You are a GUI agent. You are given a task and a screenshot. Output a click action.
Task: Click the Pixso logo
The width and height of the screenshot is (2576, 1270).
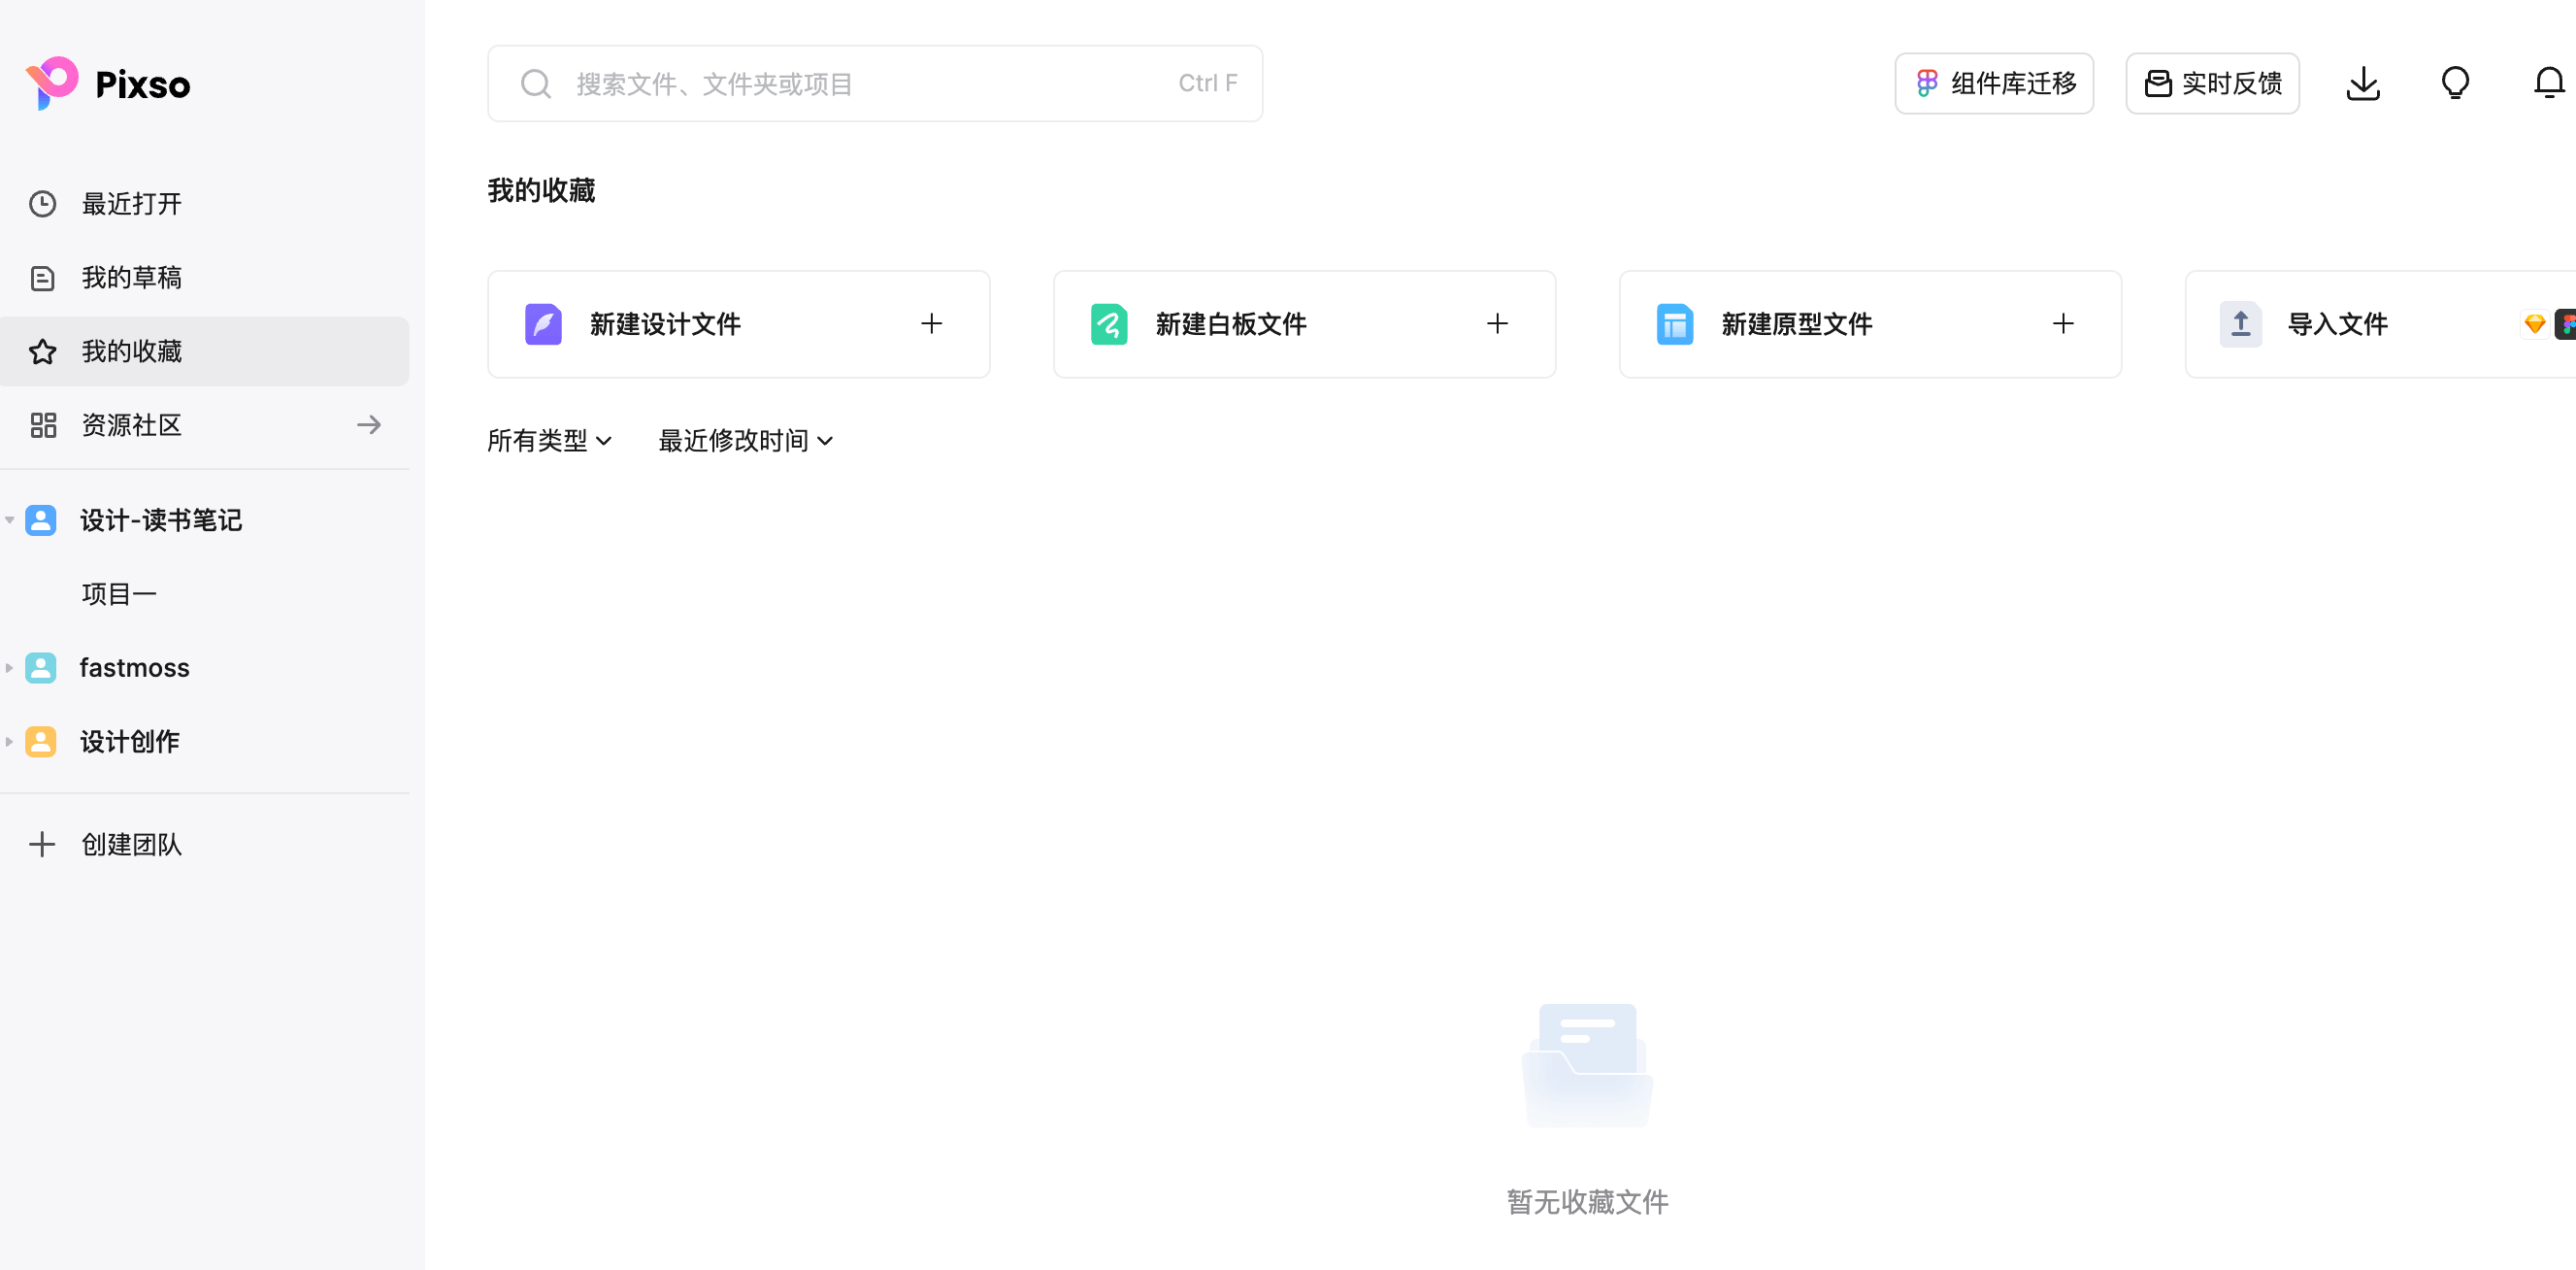108,84
